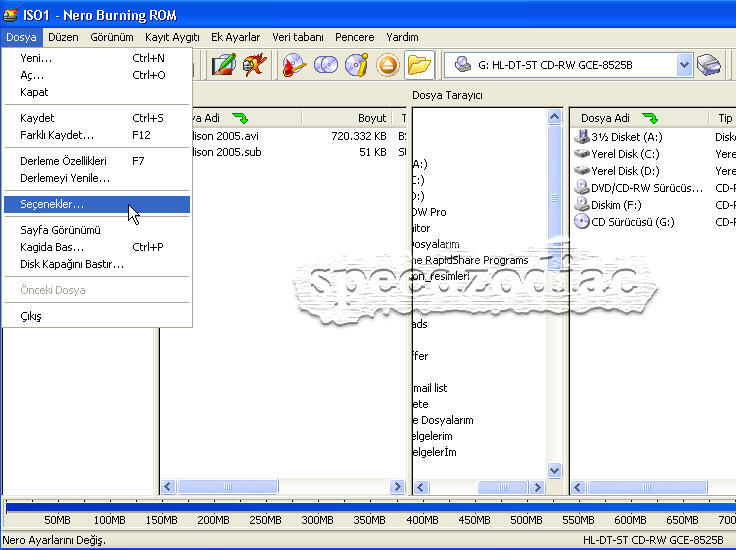
Task: Choose Disk Kapağını Bastır... menu entry
Action: click(x=97, y=264)
